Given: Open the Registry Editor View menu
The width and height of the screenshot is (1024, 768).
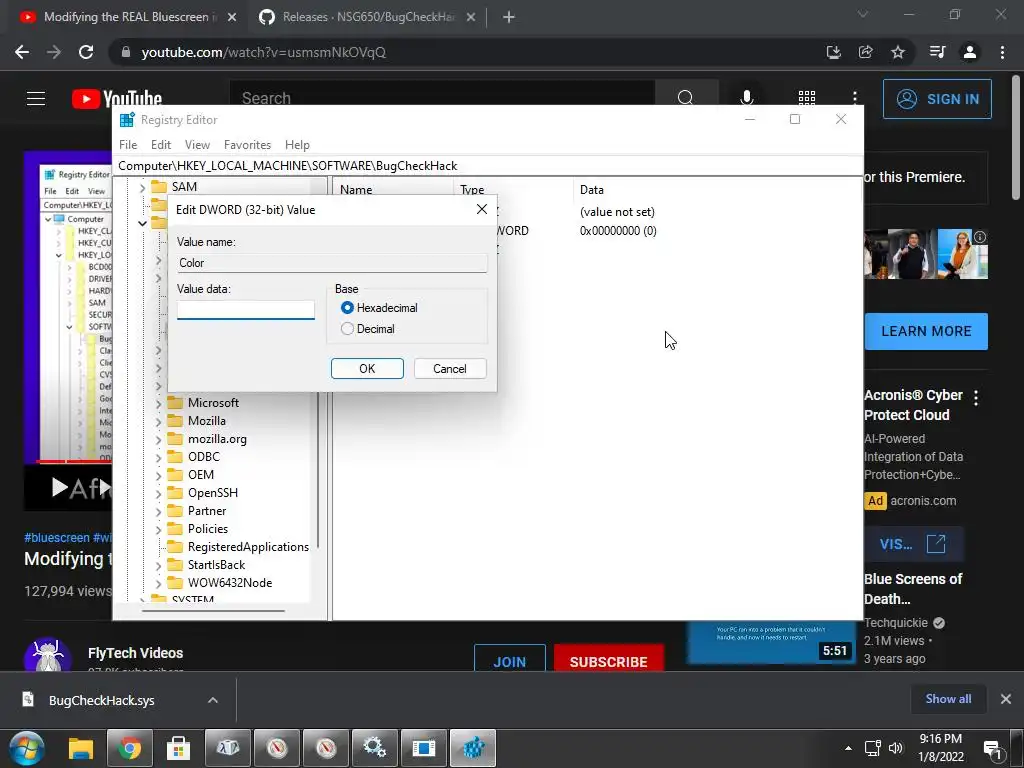Looking at the screenshot, I should coord(197,144).
